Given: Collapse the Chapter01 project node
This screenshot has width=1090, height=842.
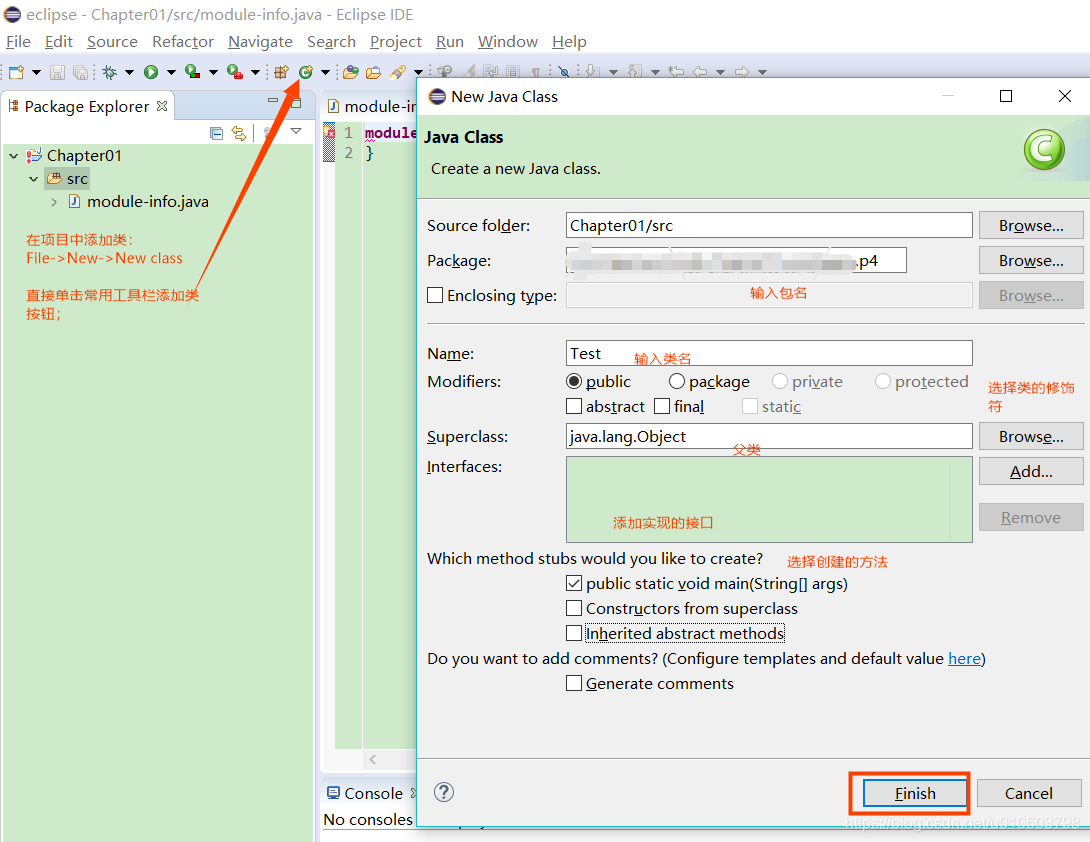Looking at the screenshot, I should pos(14,156).
